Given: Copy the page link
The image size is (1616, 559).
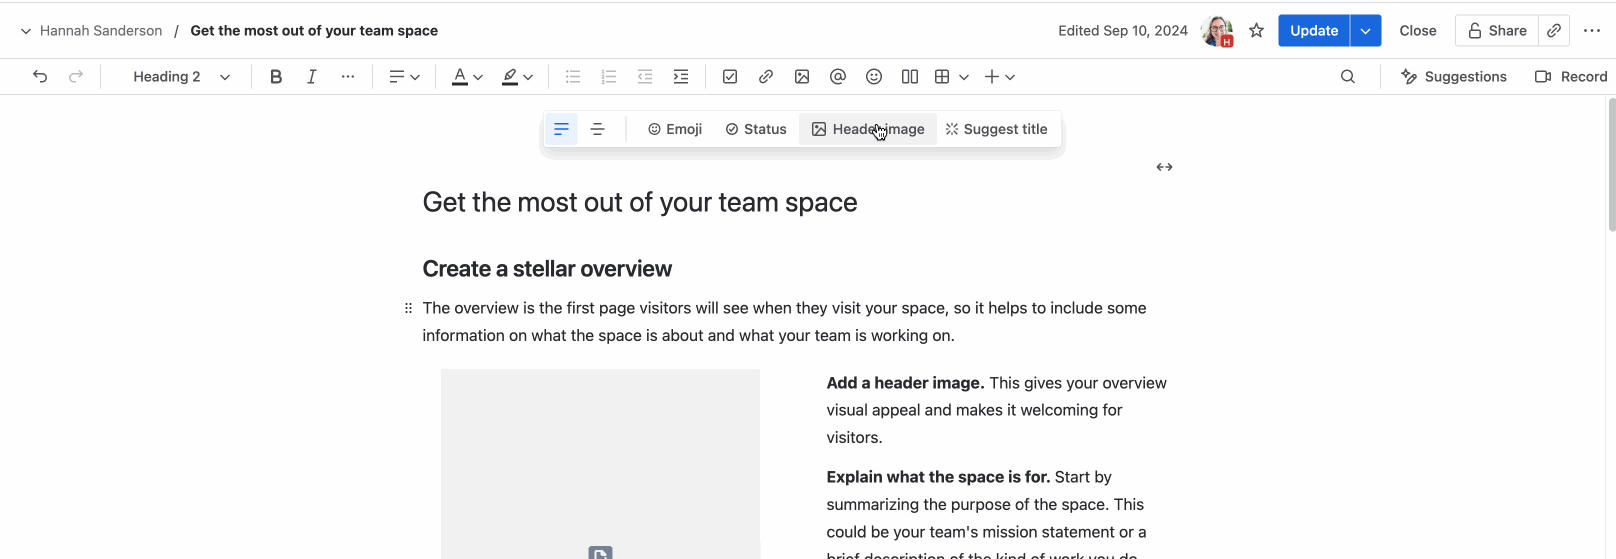Looking at the screenshot, I should pos(1554,31).
